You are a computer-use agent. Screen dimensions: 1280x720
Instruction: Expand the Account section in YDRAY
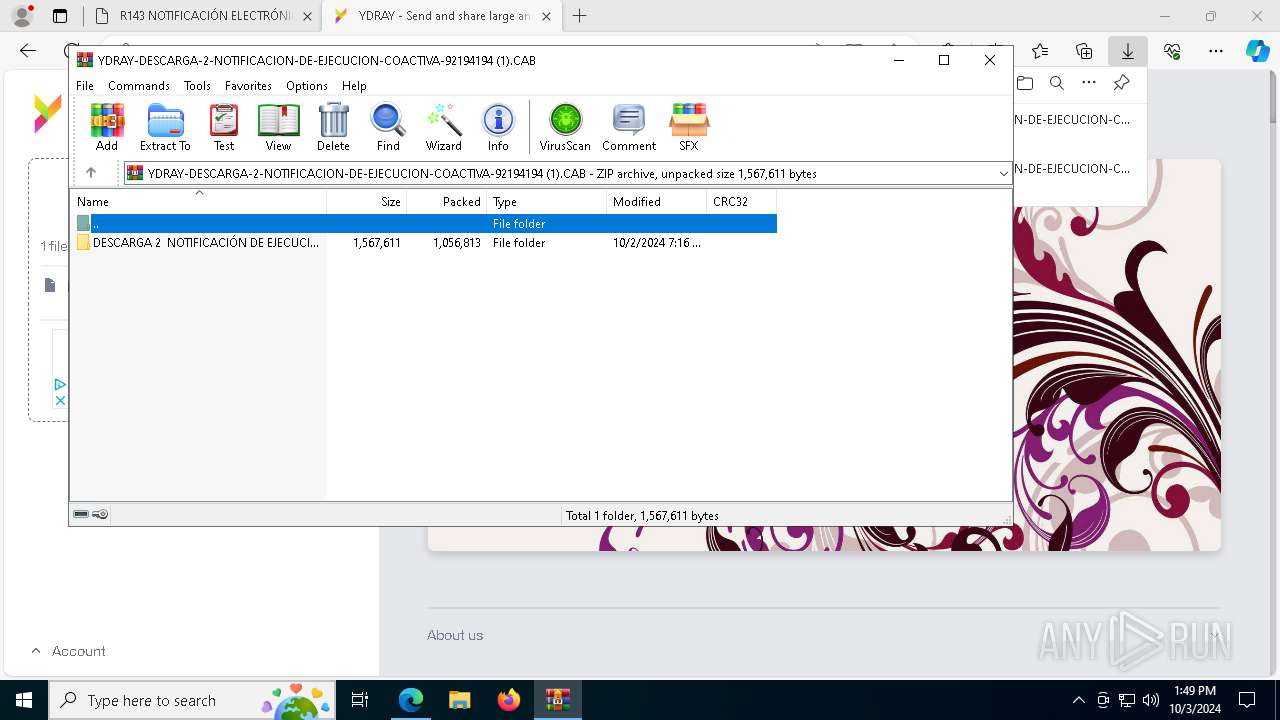coord(68,651)
